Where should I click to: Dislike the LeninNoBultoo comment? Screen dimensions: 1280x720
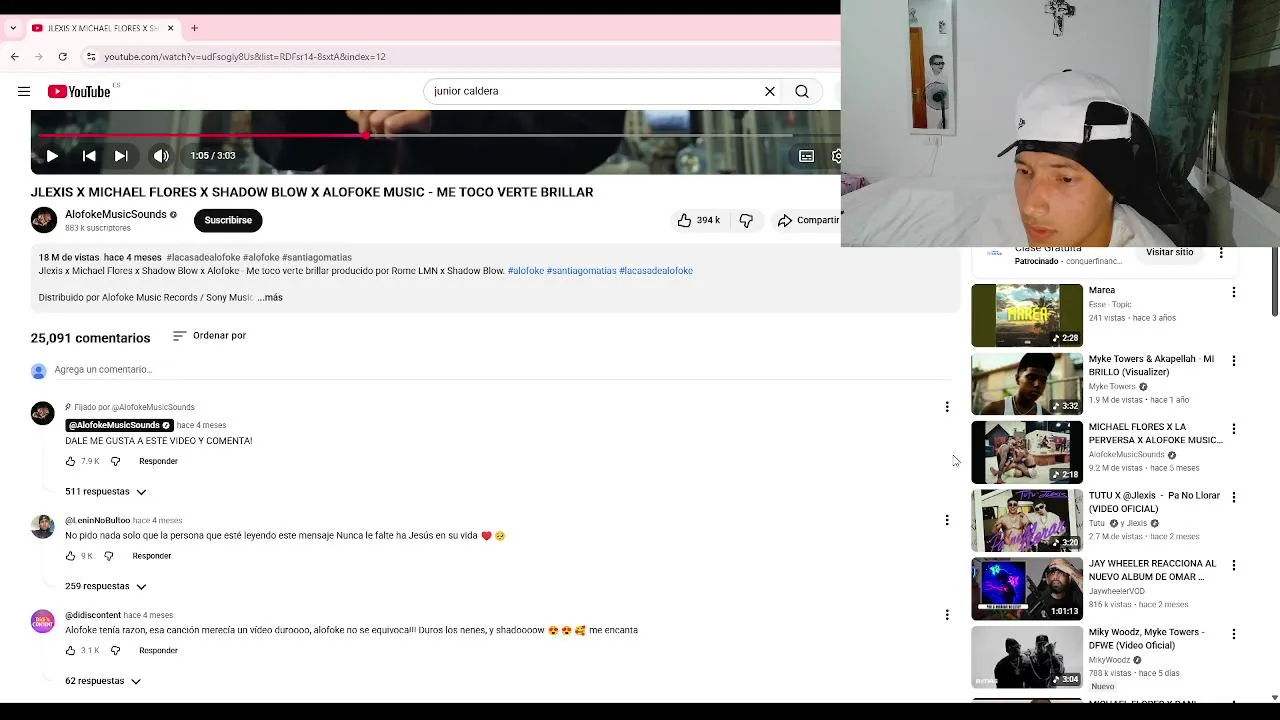point(109,556)
